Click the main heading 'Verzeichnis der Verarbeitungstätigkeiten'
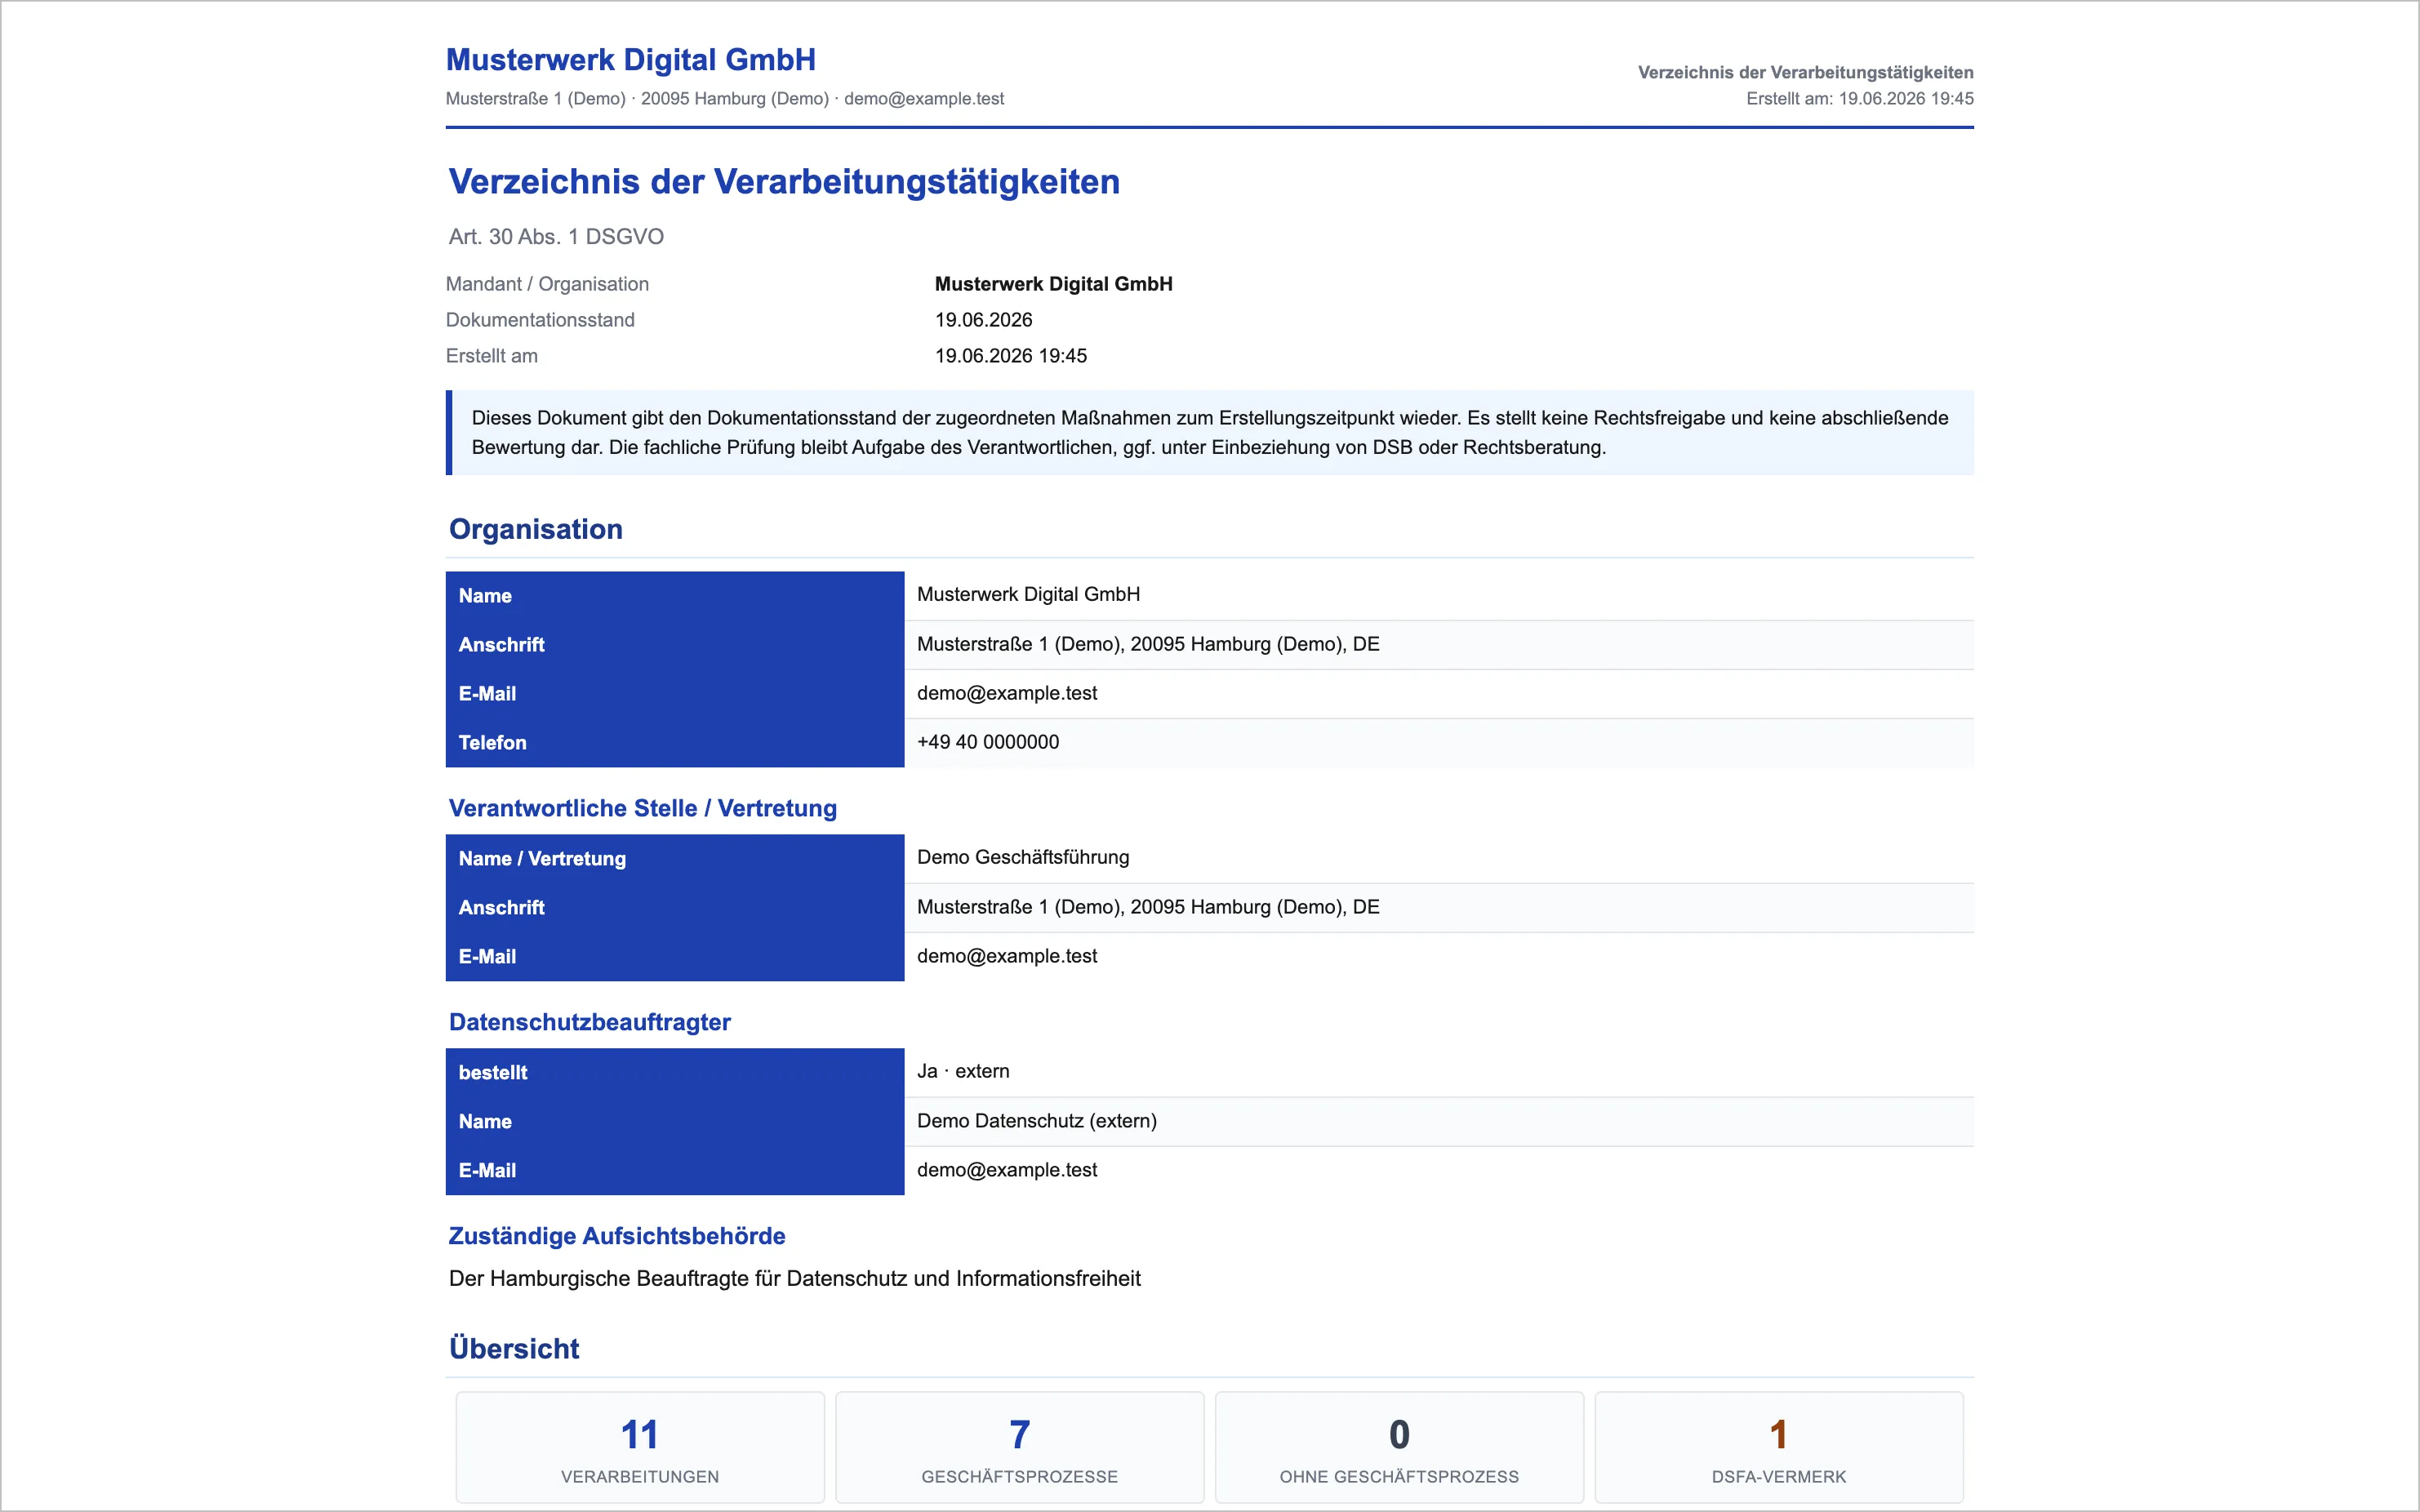This screenshot has width=2420, height=1512. [784, 182]
